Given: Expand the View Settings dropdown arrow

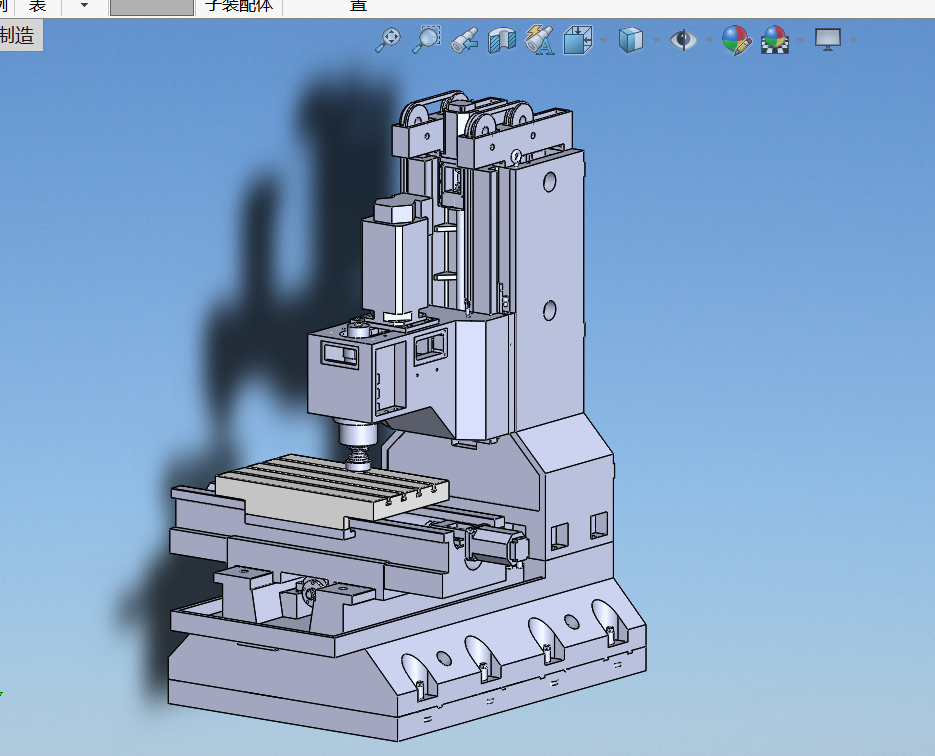Looking at the screenshot, I should 853,41.
